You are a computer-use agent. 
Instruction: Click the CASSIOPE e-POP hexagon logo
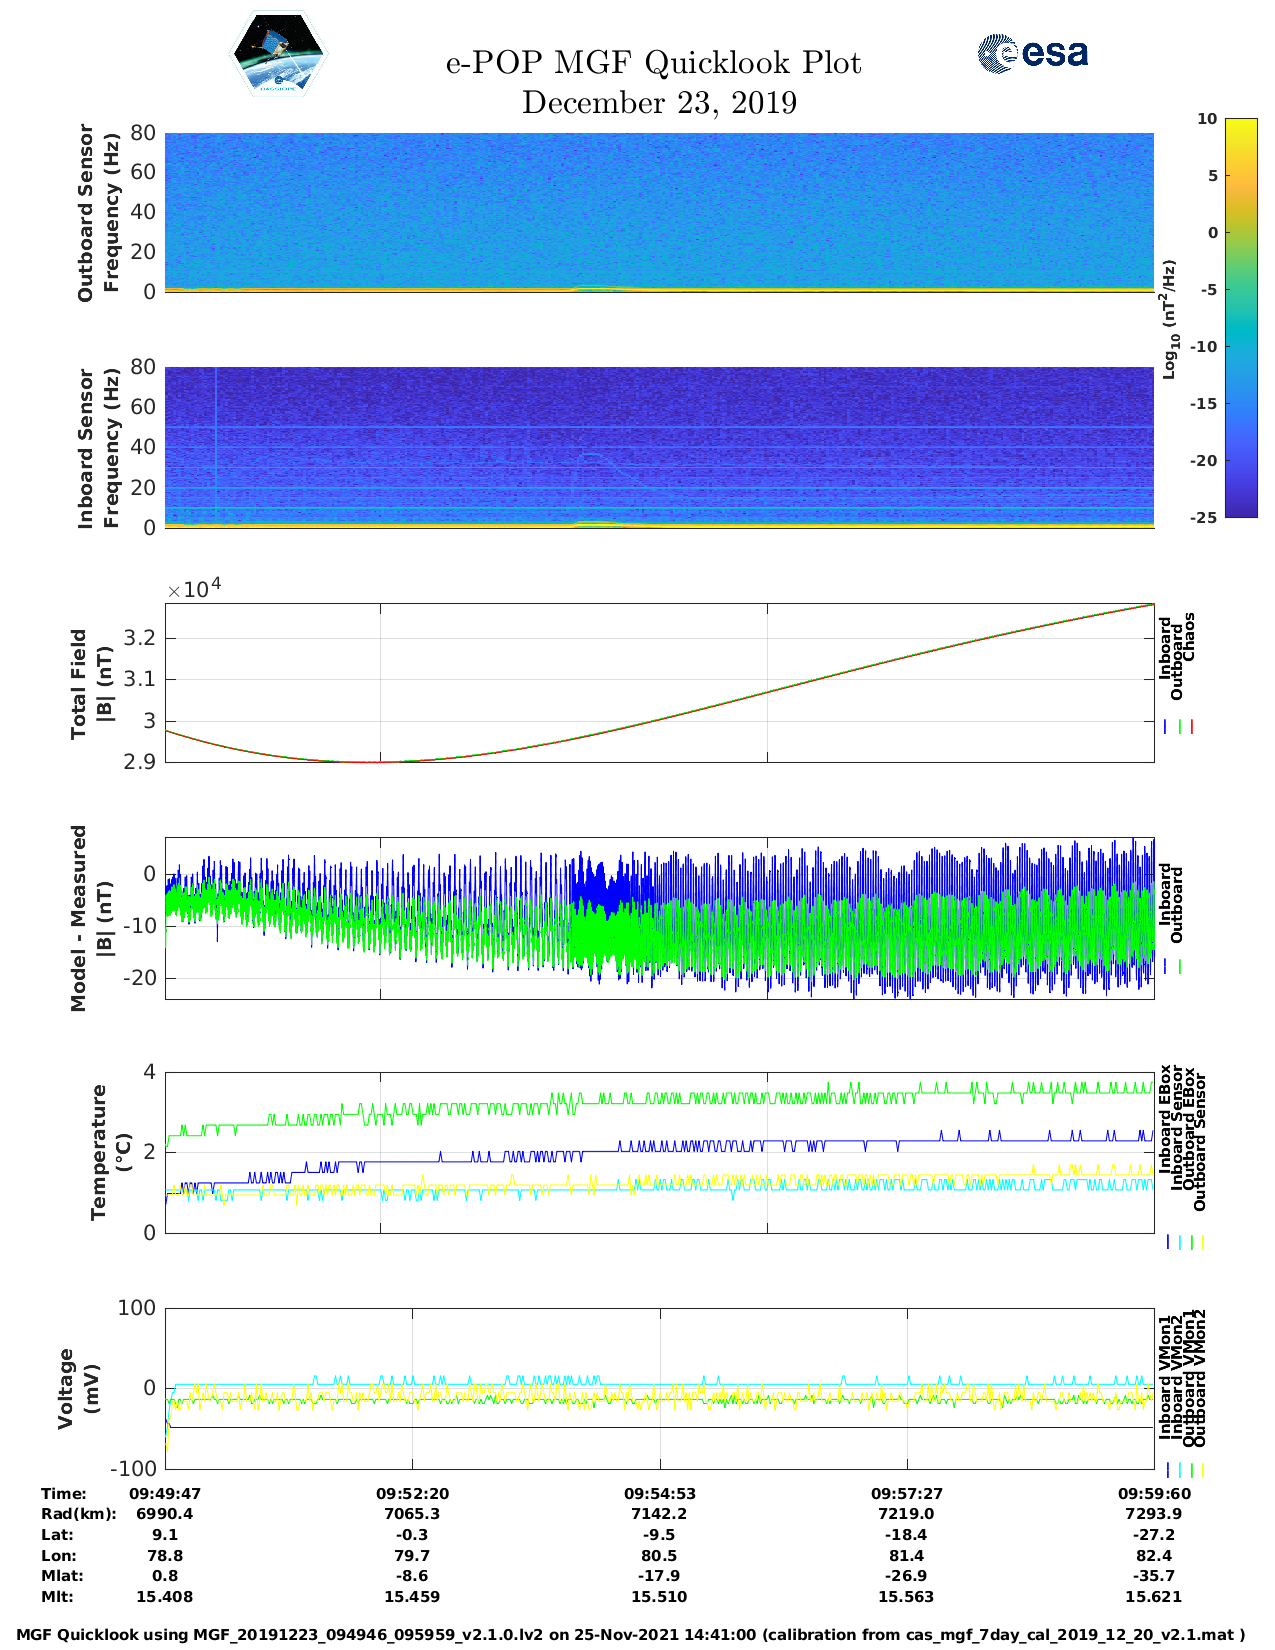pos(279,55)
